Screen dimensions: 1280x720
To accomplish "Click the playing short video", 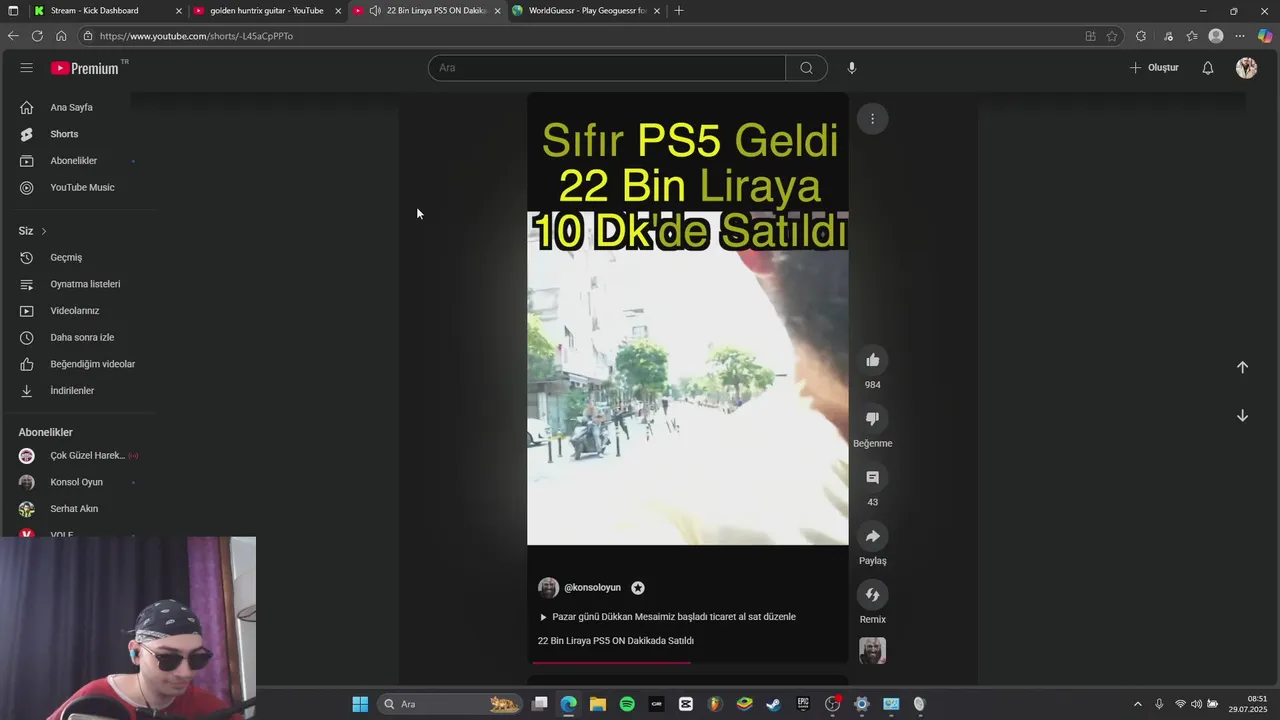I will point(688,380).
